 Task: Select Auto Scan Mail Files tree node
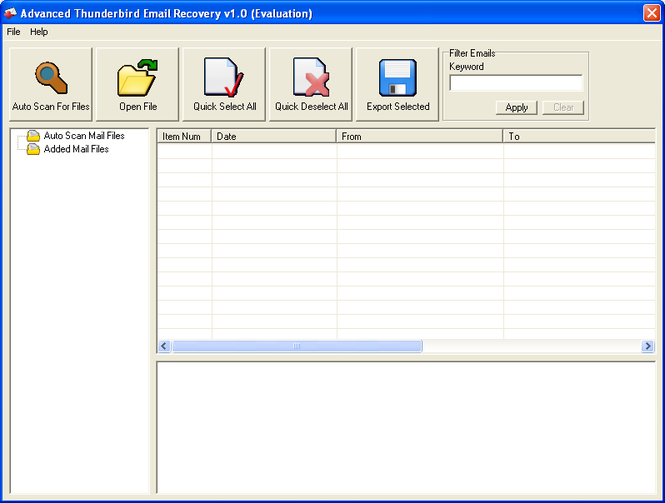(84, 136)
